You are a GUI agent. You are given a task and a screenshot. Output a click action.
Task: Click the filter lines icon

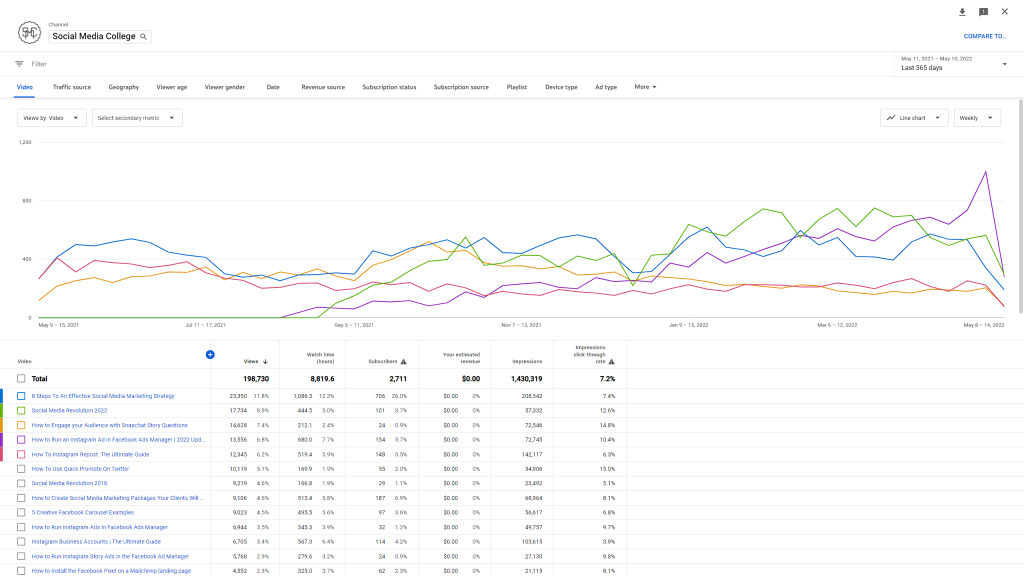(x=19, y=64)
